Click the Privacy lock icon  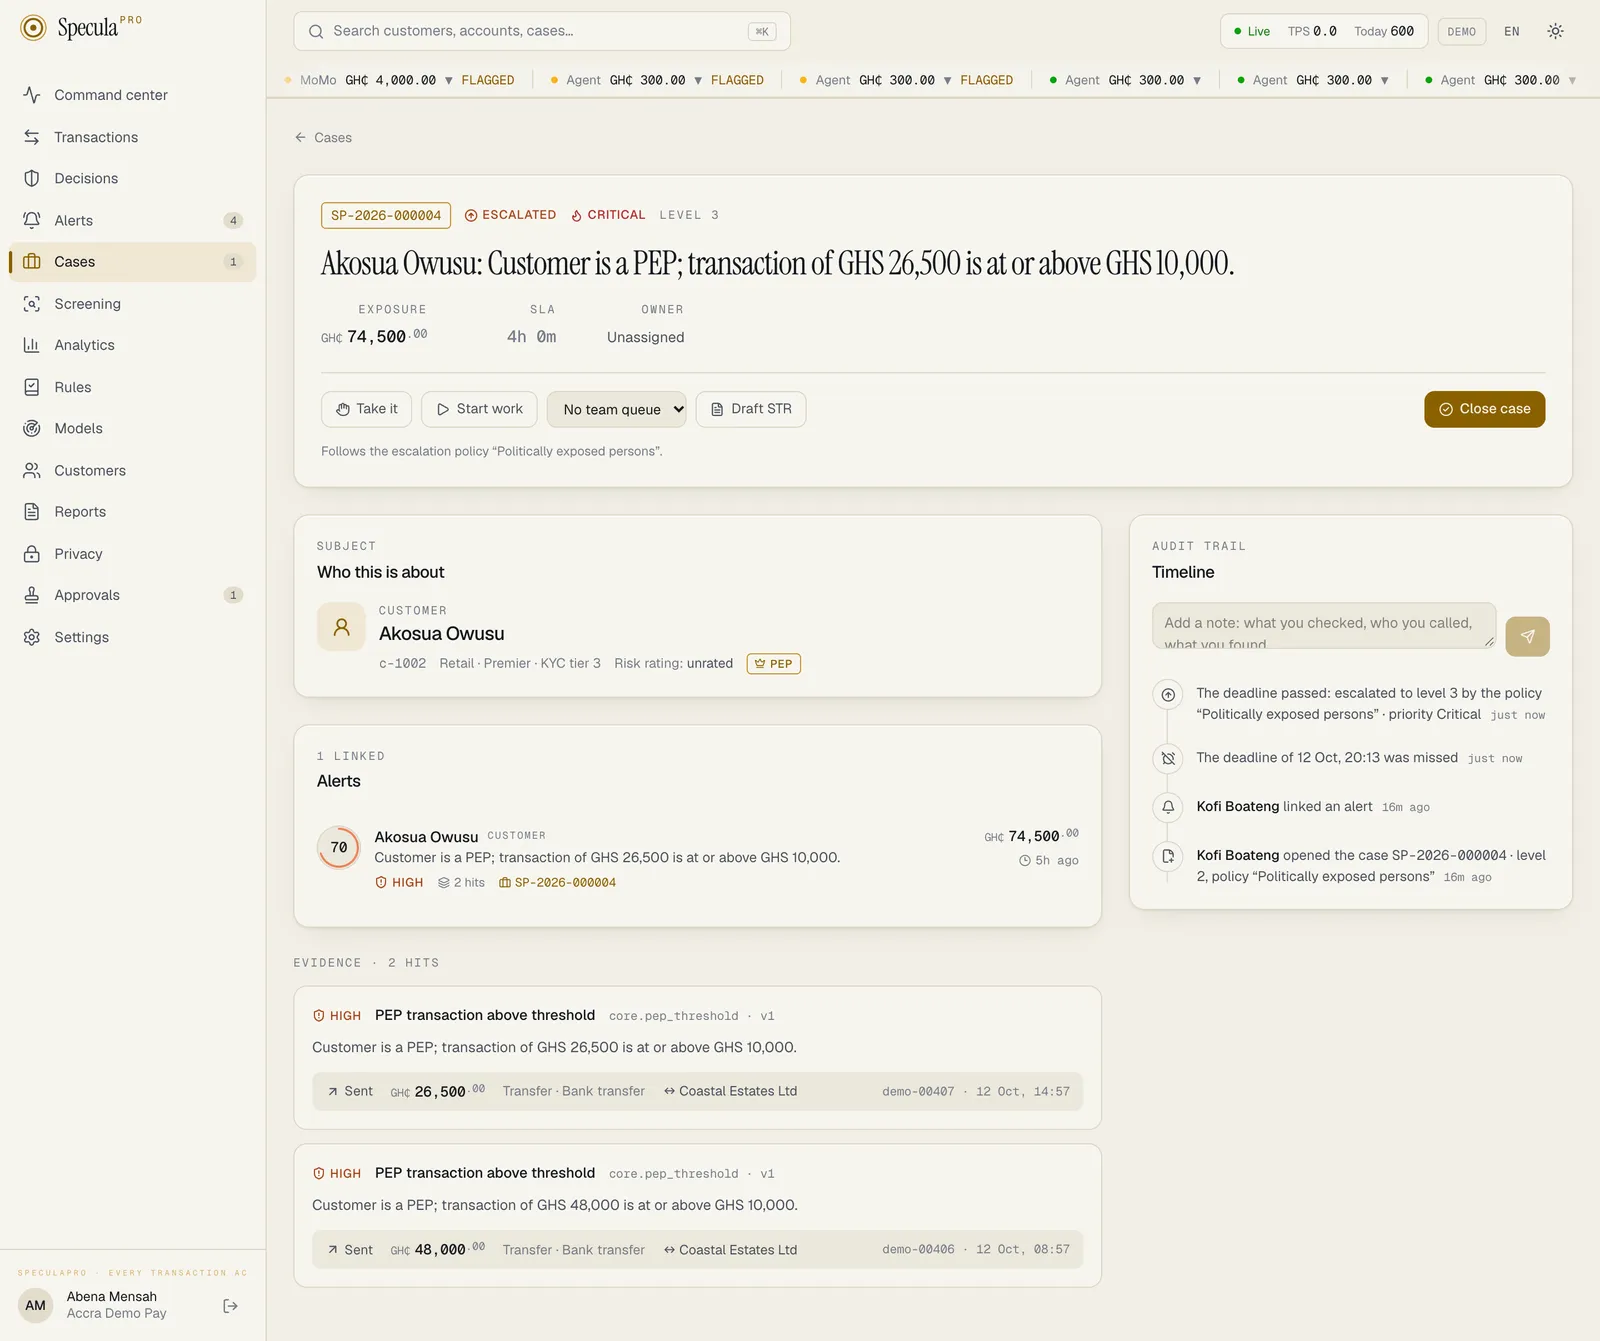click(32, 554)
